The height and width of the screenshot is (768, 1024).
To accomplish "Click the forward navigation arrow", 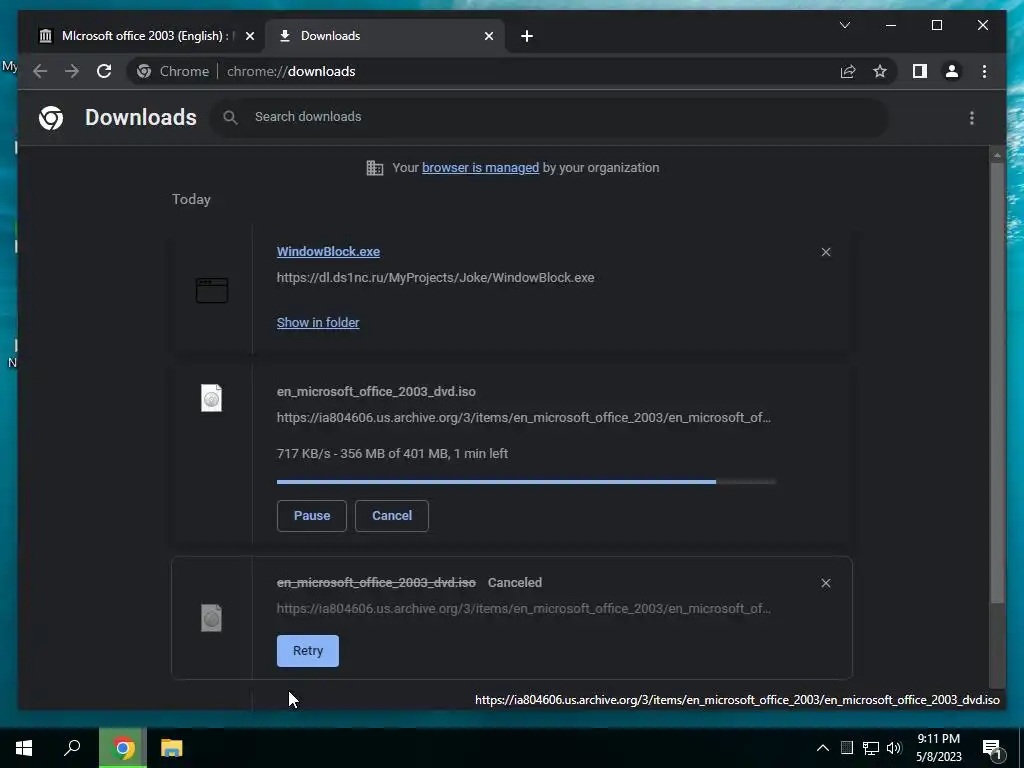I will [x=72, y=71].
